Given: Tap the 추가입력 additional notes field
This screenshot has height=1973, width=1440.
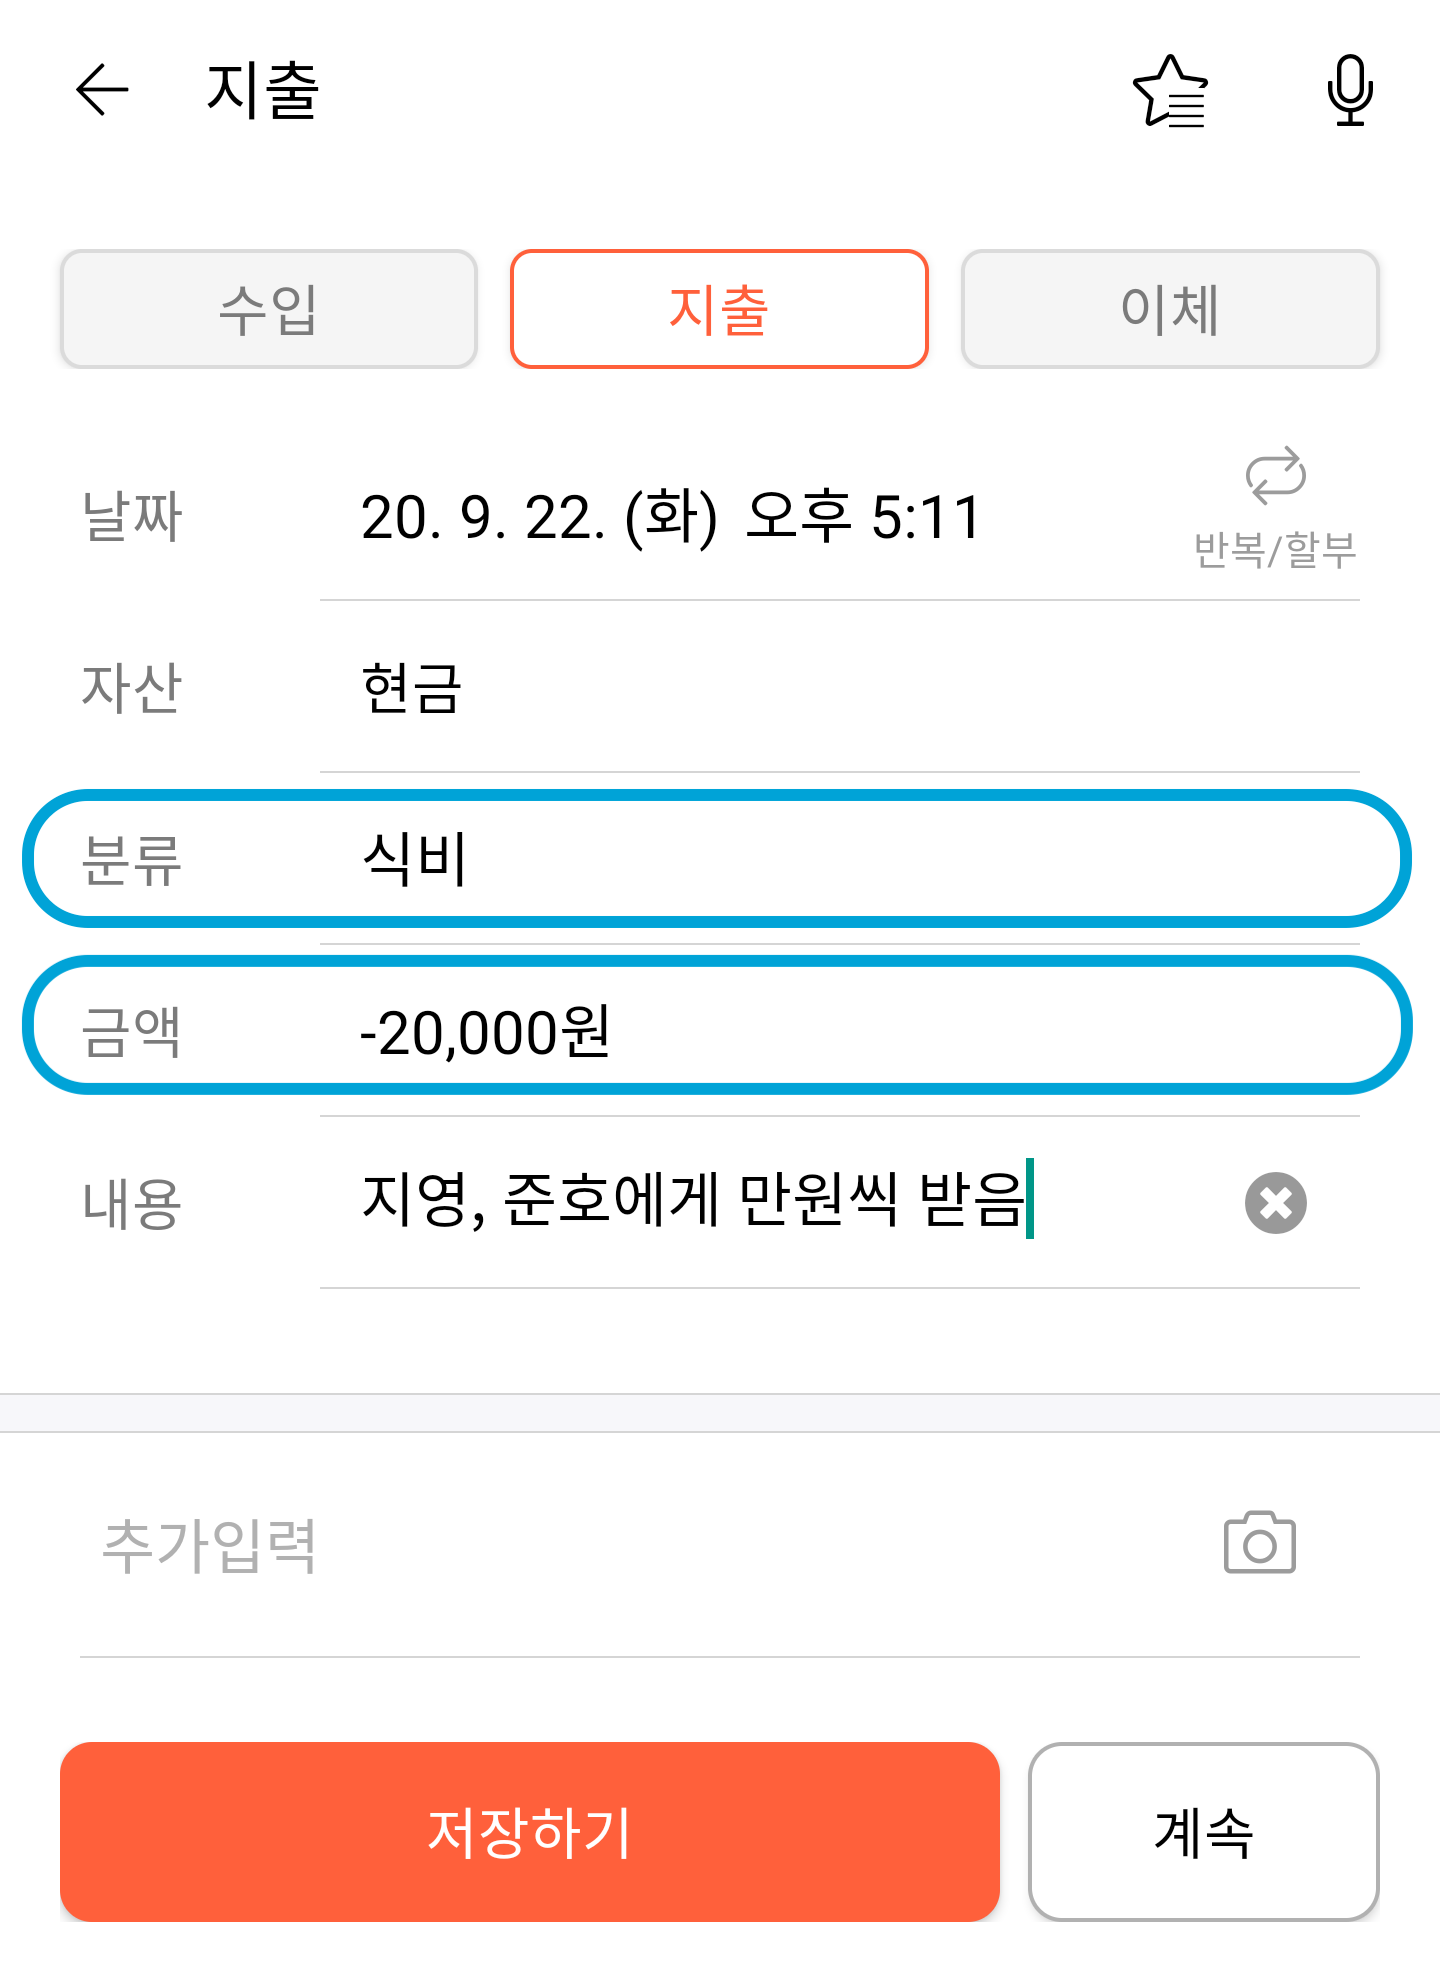Looking at the screenshot, I should [x=640, y=1546].
